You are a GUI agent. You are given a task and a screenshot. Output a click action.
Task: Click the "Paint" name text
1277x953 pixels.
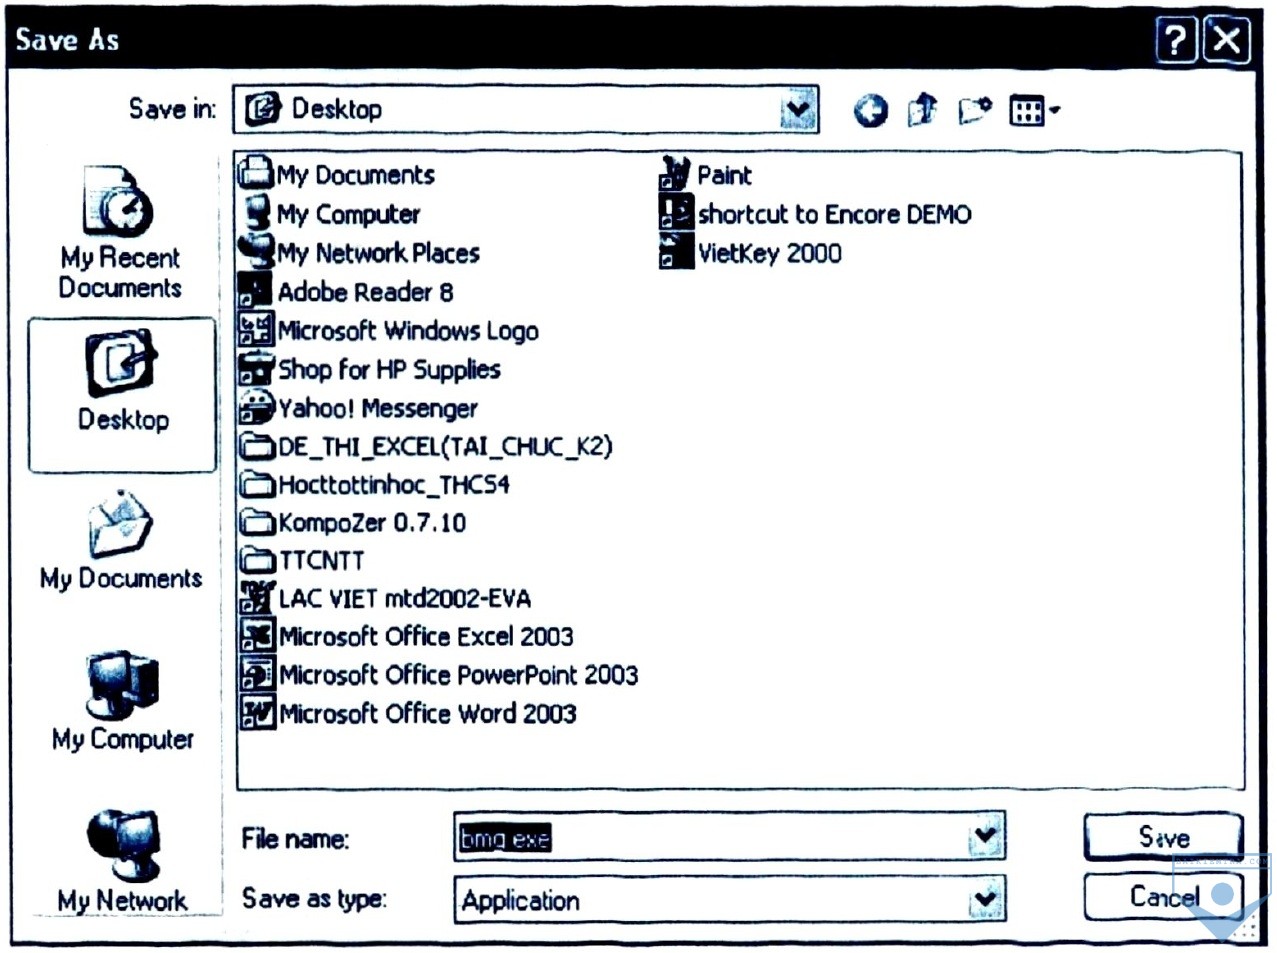tap(724, 175)
